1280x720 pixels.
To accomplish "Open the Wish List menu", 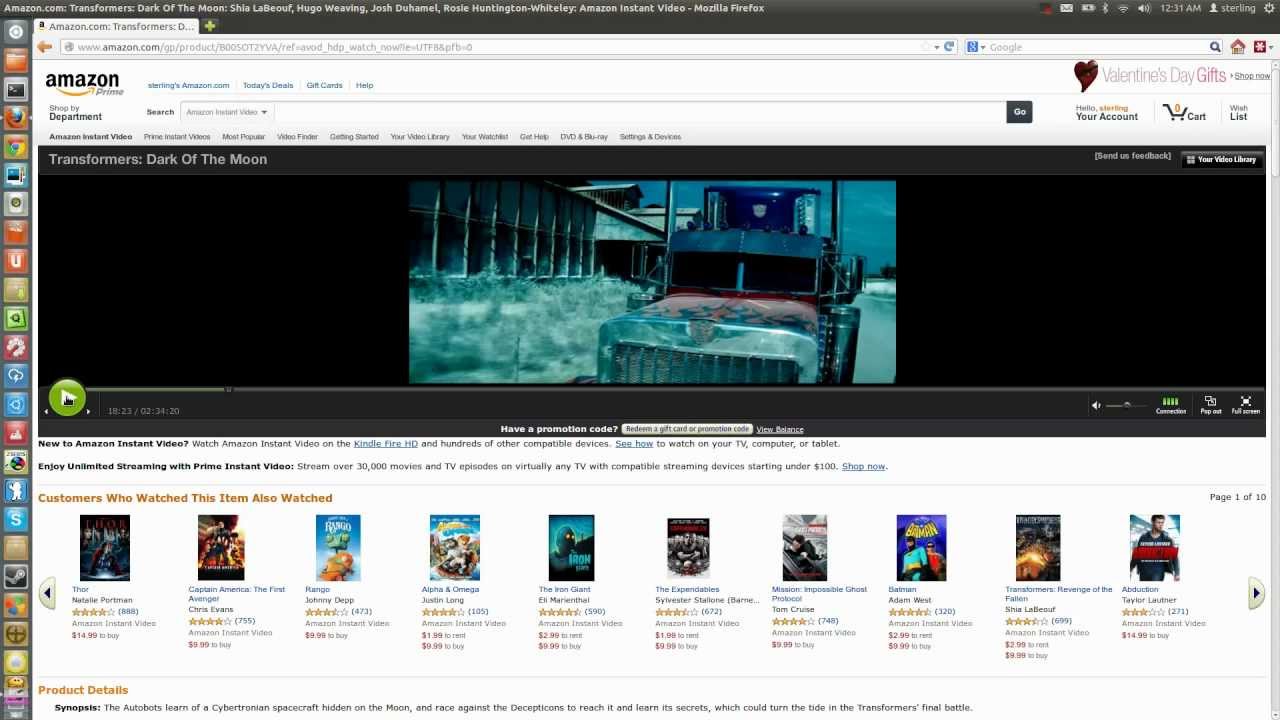I will [1239, 112].
